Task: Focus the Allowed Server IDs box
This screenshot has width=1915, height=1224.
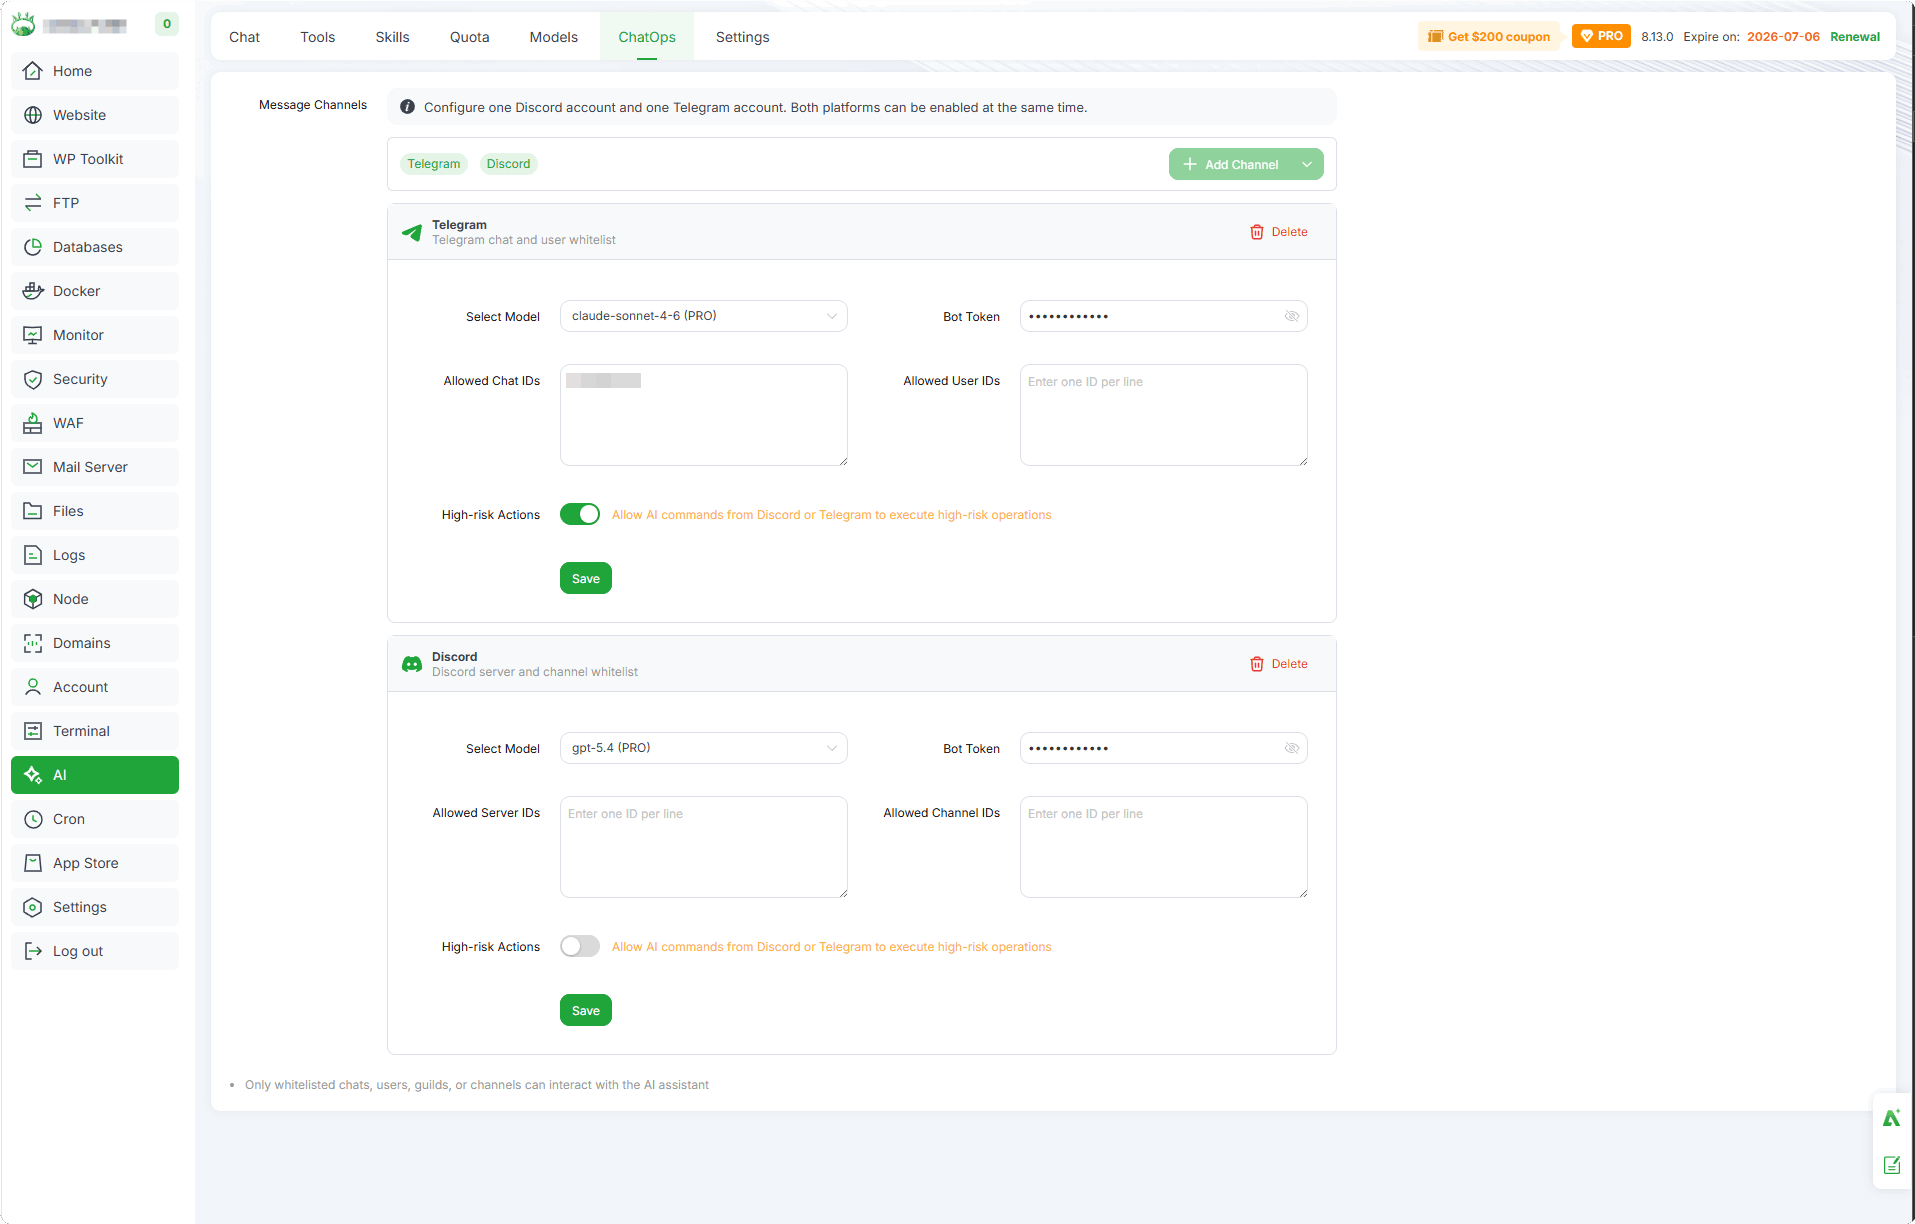Action: [704, 847]
